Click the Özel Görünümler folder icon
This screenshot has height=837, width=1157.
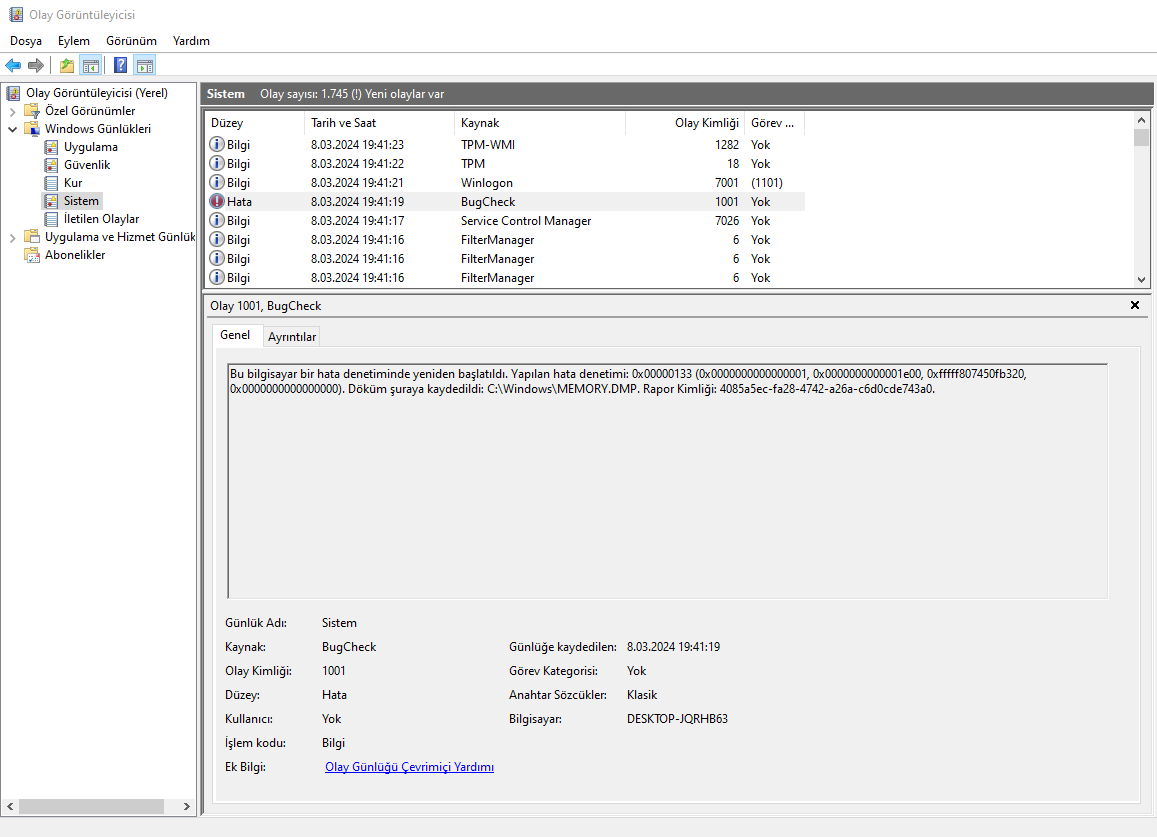32,111
